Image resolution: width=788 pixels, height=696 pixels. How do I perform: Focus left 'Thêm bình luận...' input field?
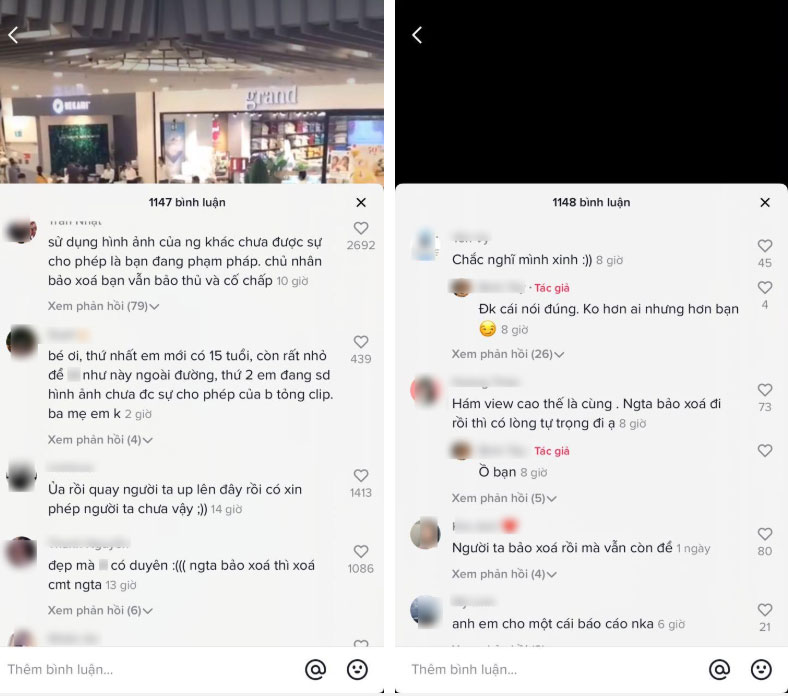(151, 669)
